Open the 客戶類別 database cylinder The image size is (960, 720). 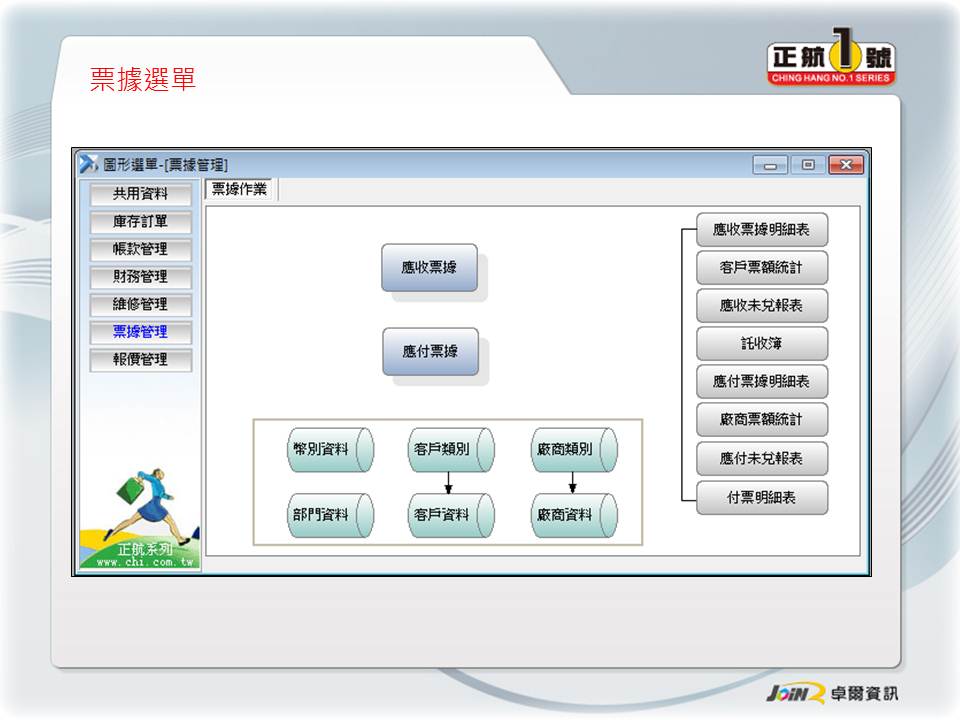coord(451,450)
